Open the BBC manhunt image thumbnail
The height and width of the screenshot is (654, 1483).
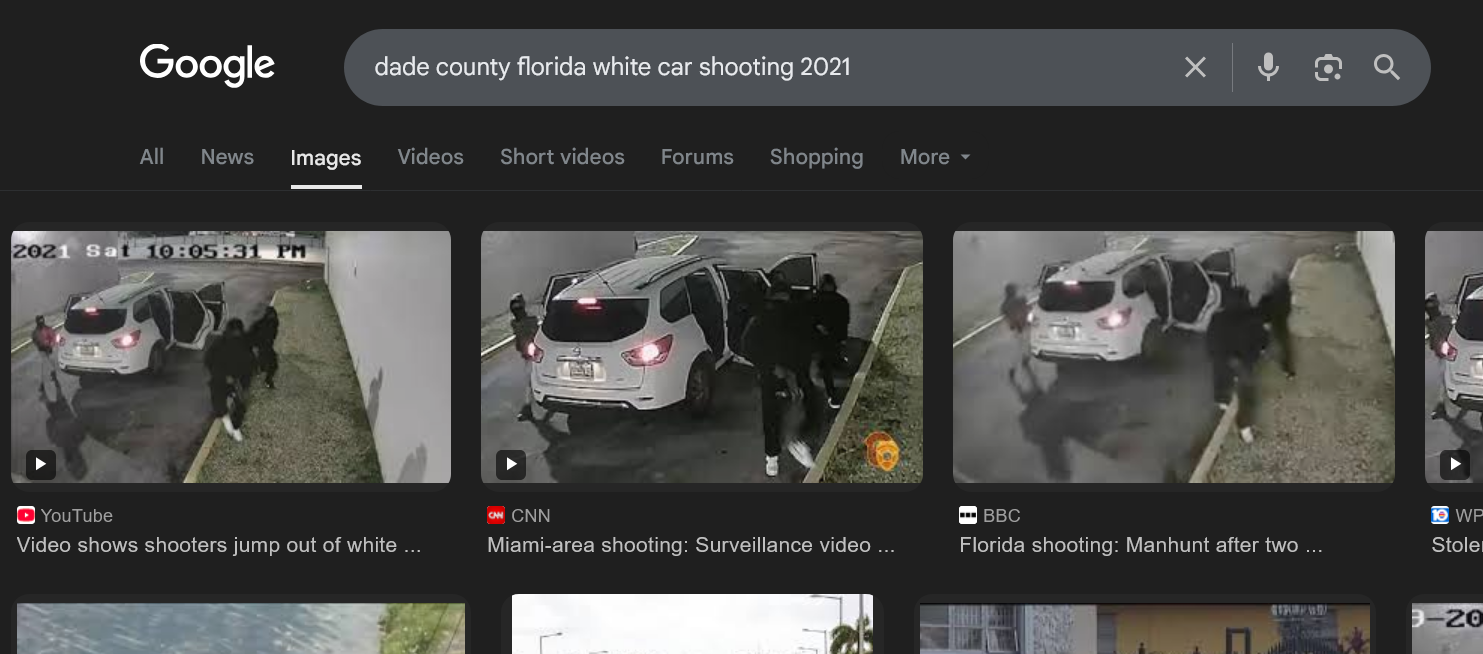pyautogui.click(x=1174, y=357)
